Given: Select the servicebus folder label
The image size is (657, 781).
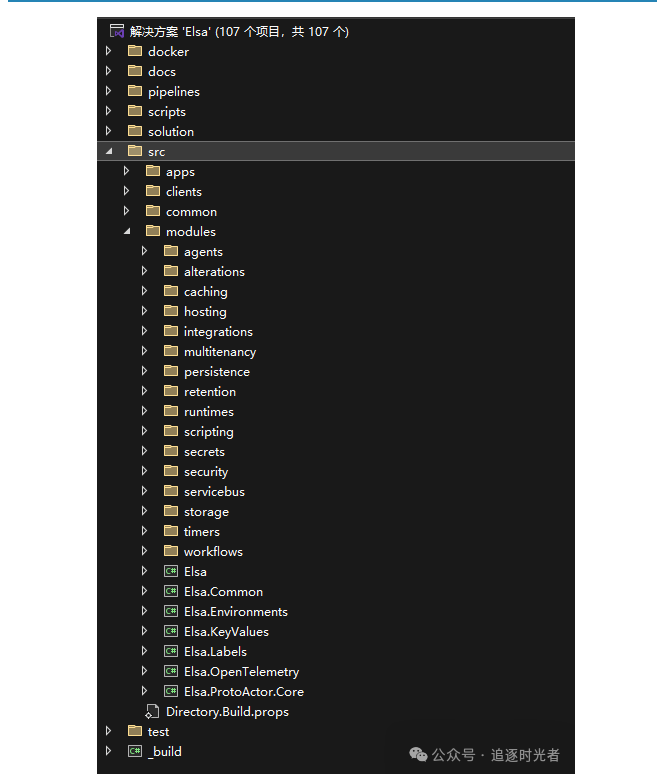Looking at the screenshot, I should 214,492.
